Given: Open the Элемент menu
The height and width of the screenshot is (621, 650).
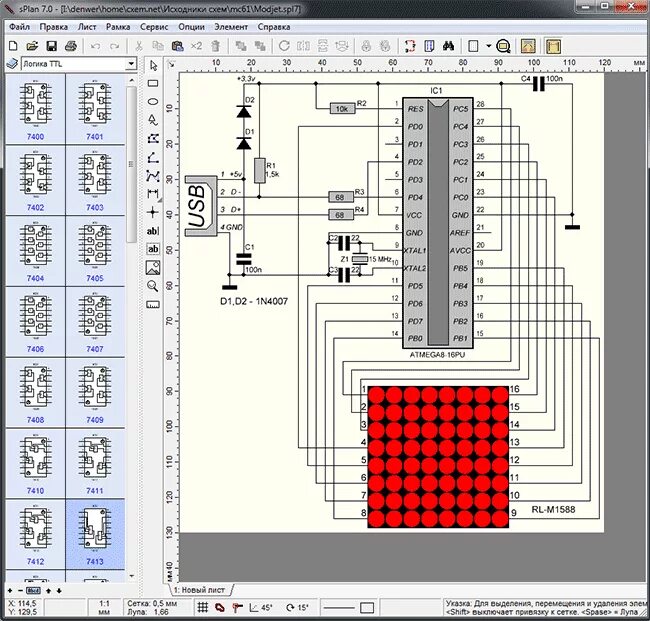Looking at the screenshot, I should pos(231,27).
